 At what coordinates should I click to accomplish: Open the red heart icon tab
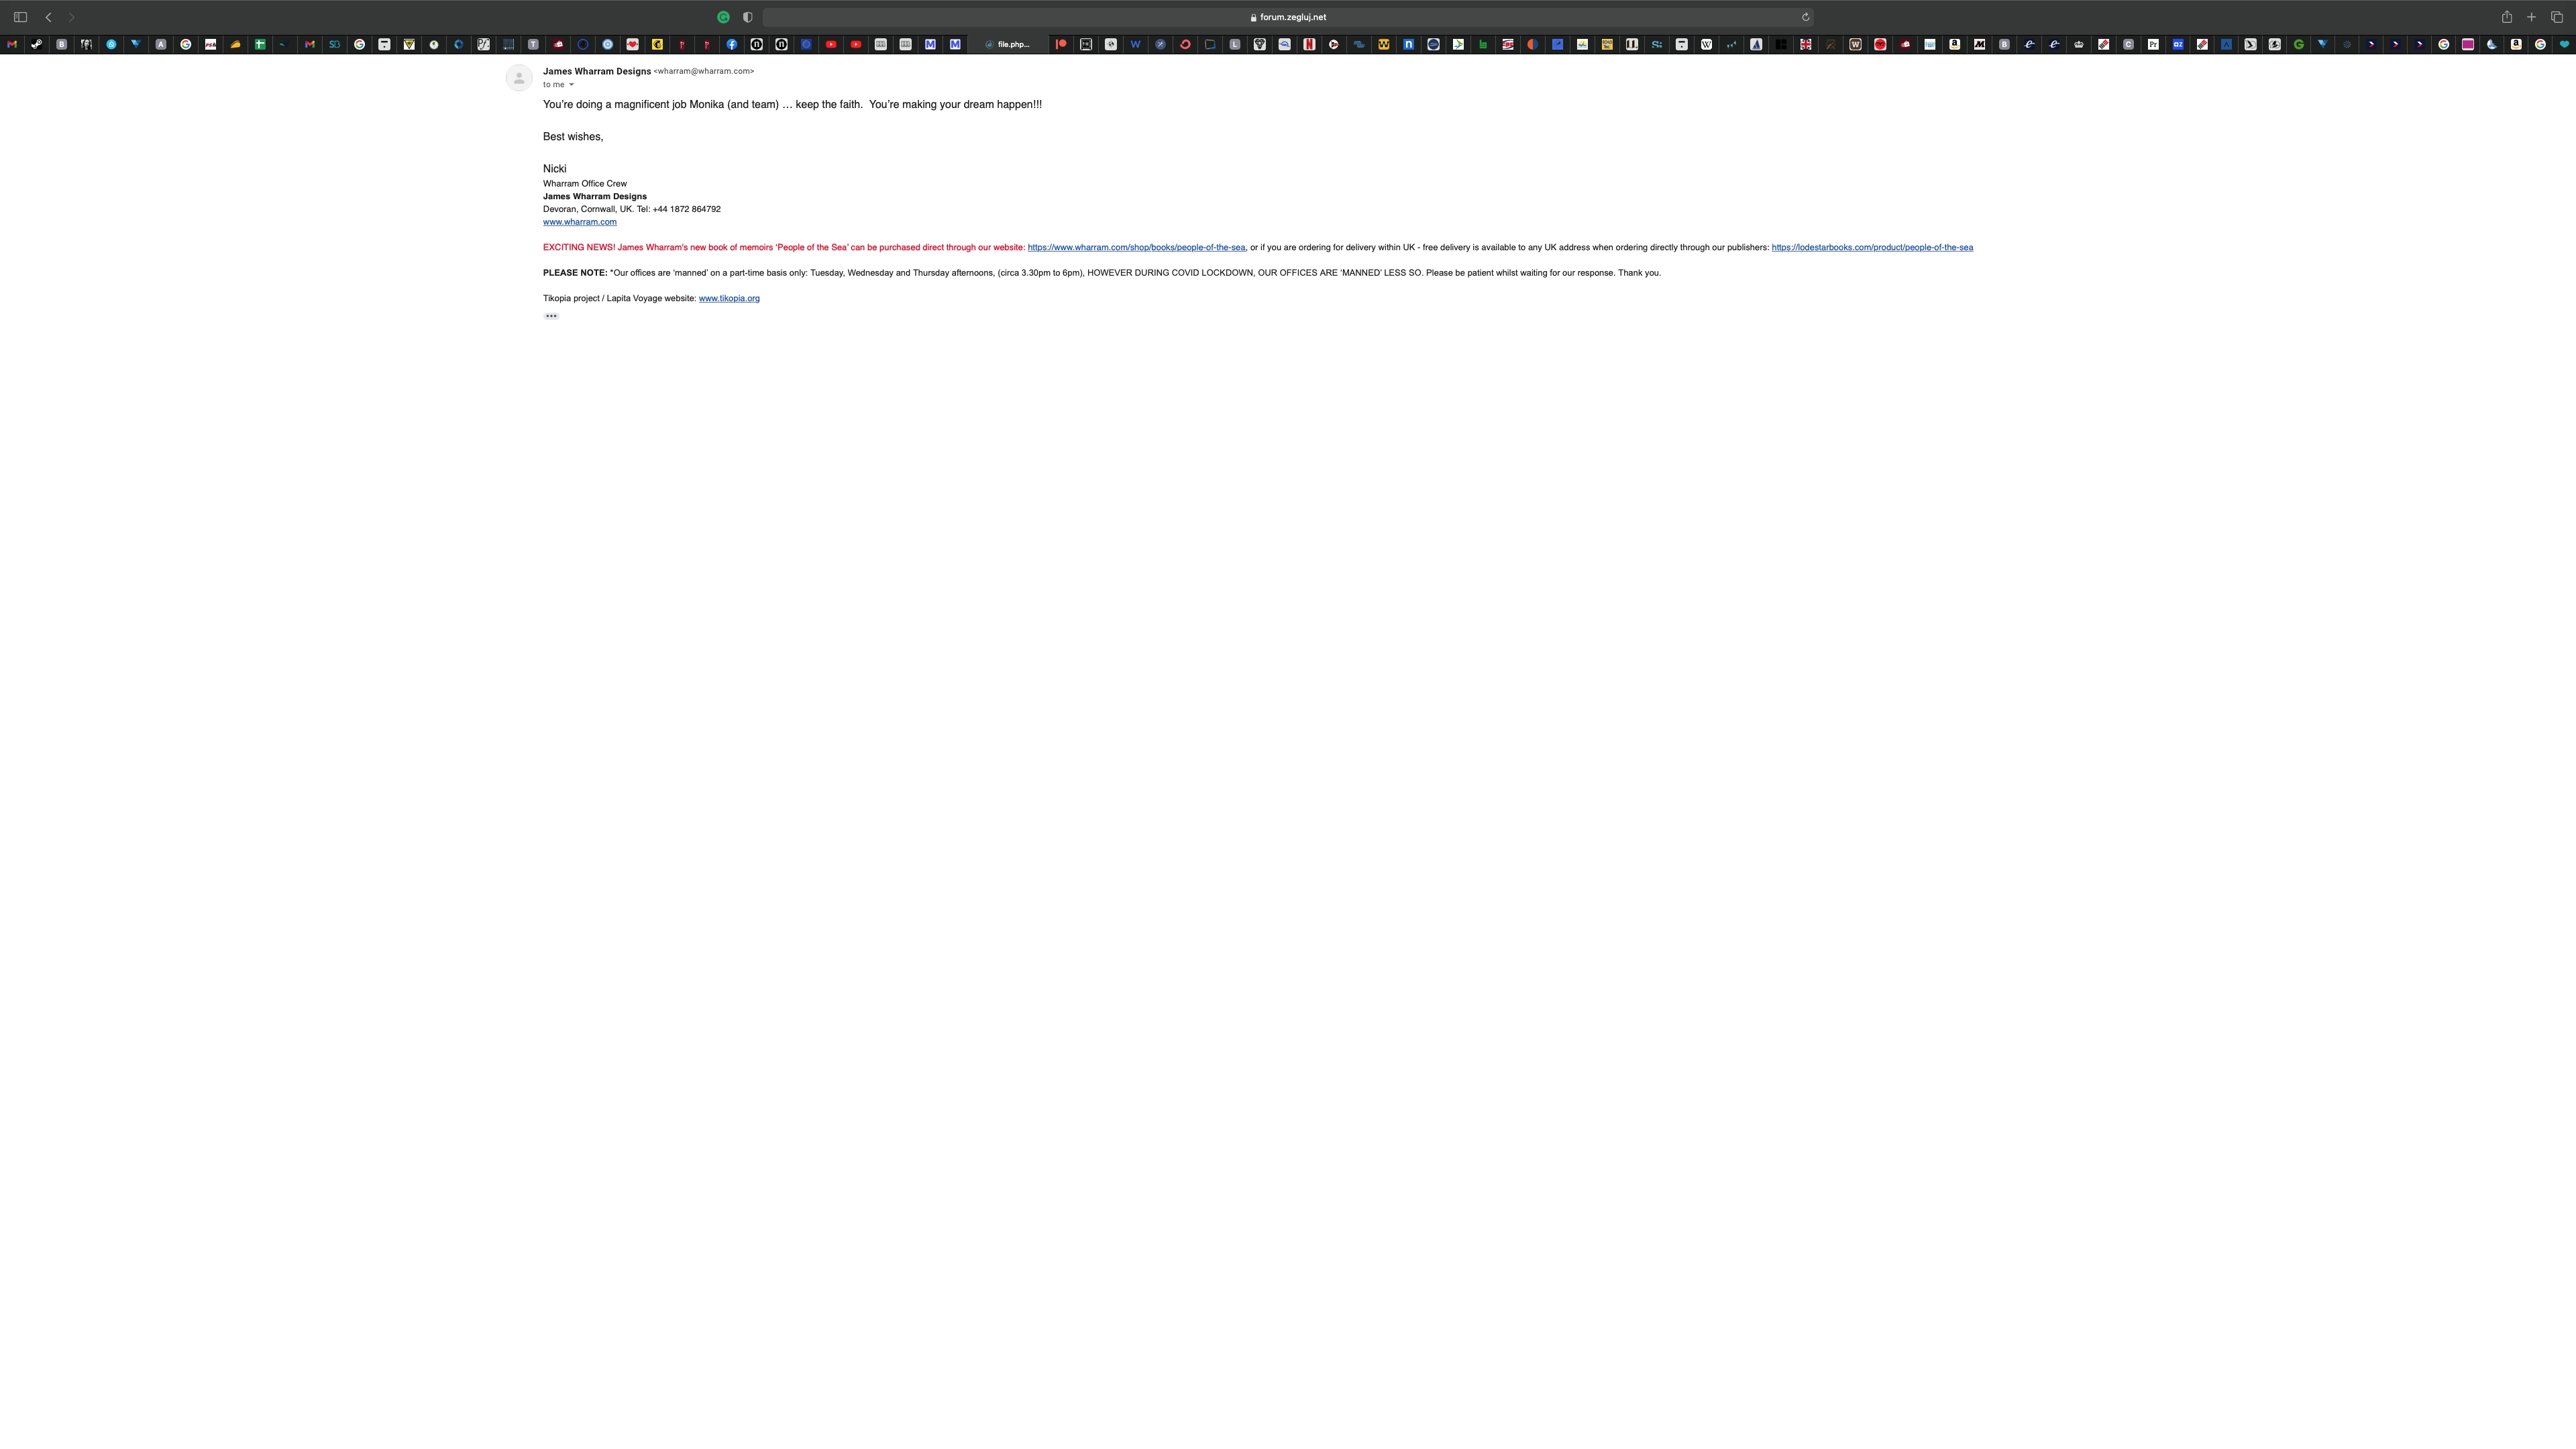632,44
